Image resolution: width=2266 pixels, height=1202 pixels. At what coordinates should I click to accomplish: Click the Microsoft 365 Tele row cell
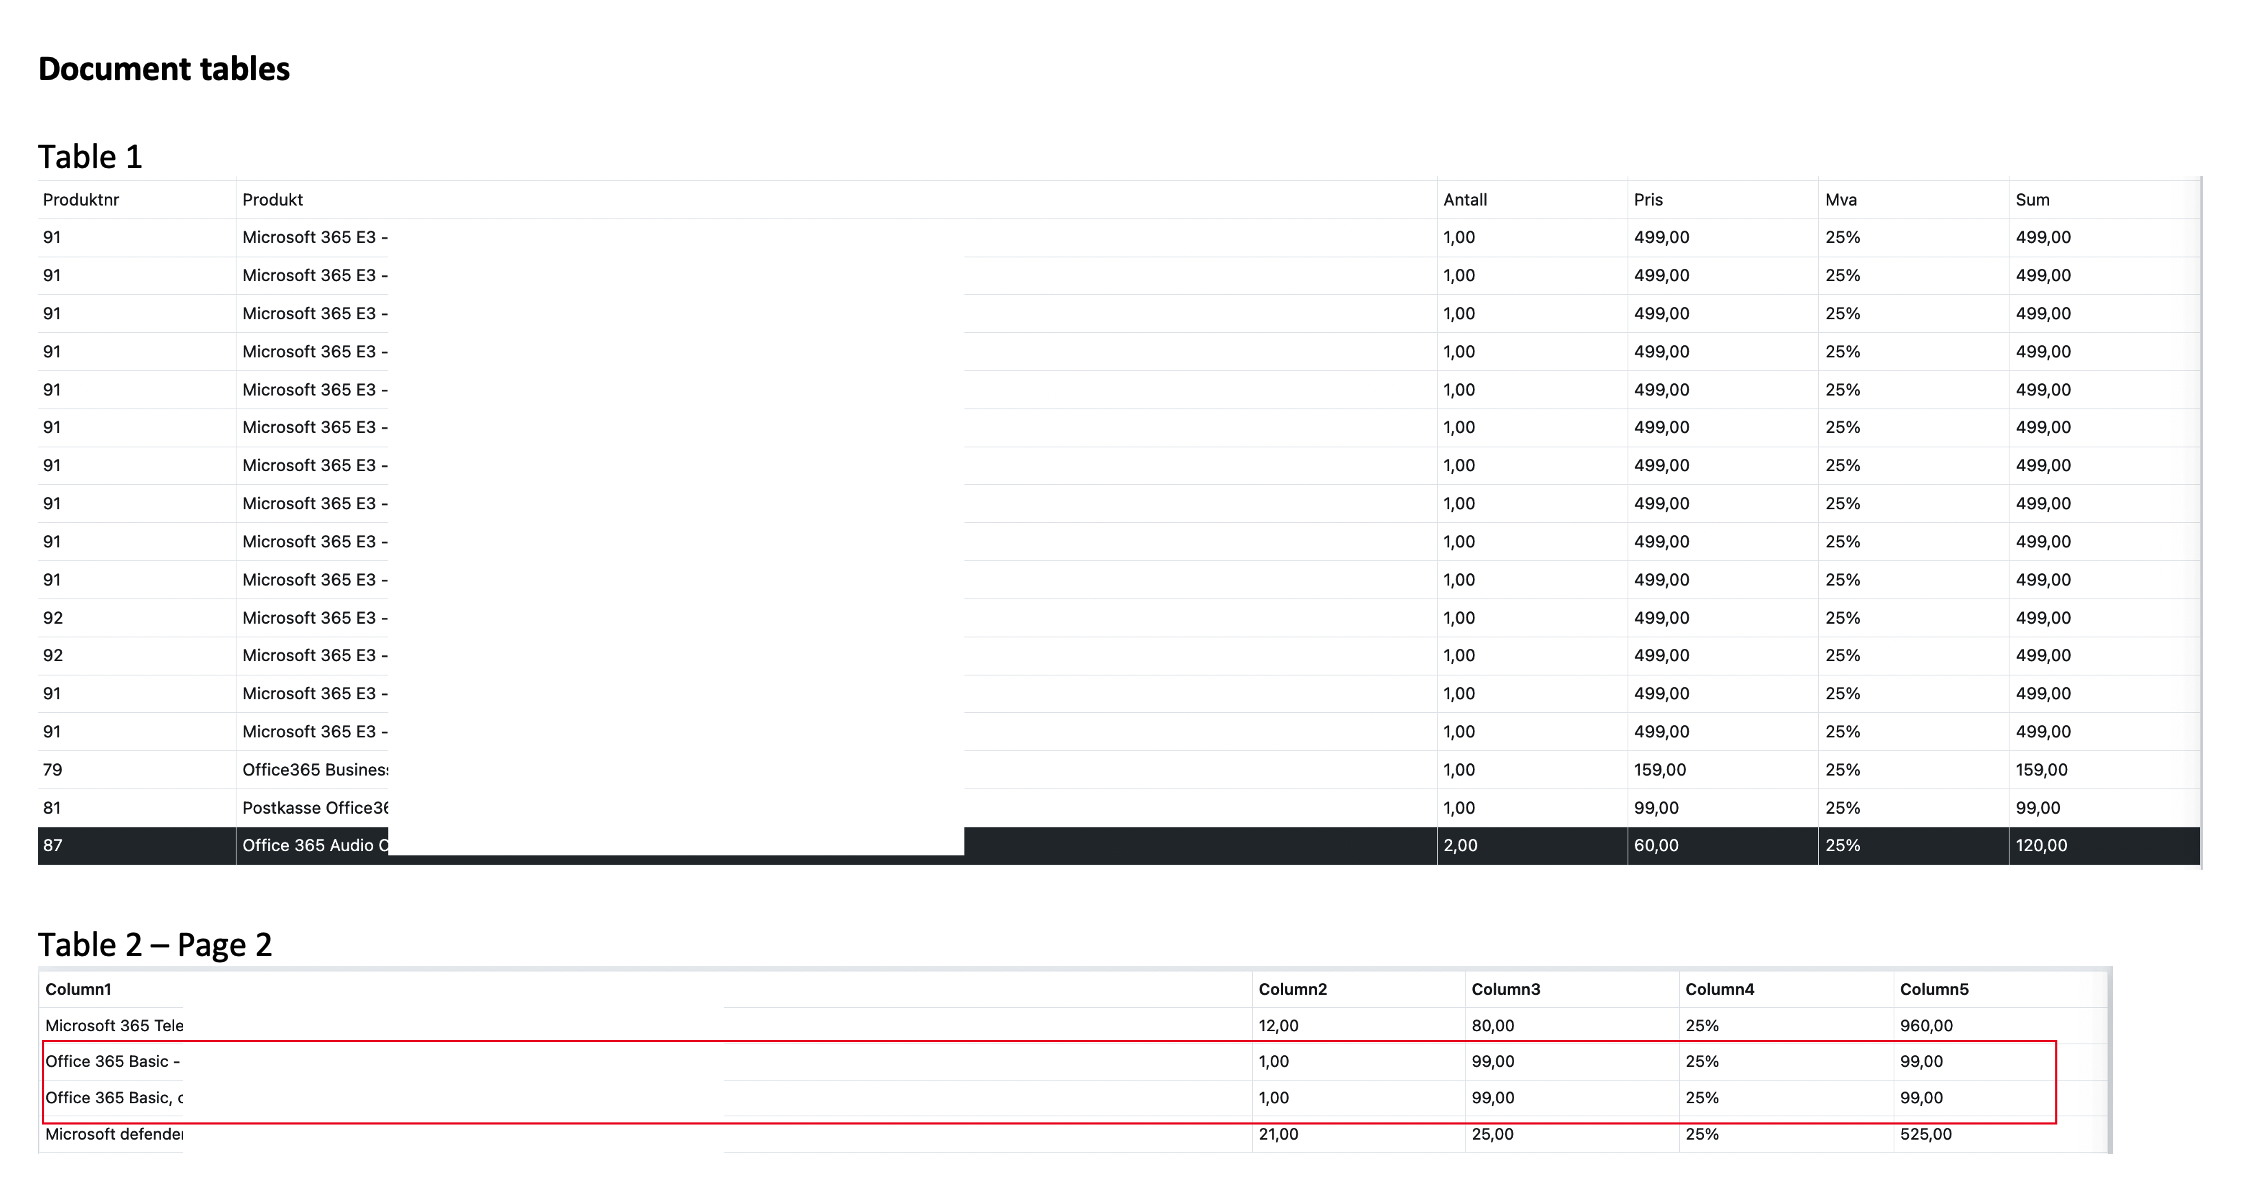point(114,1026)
